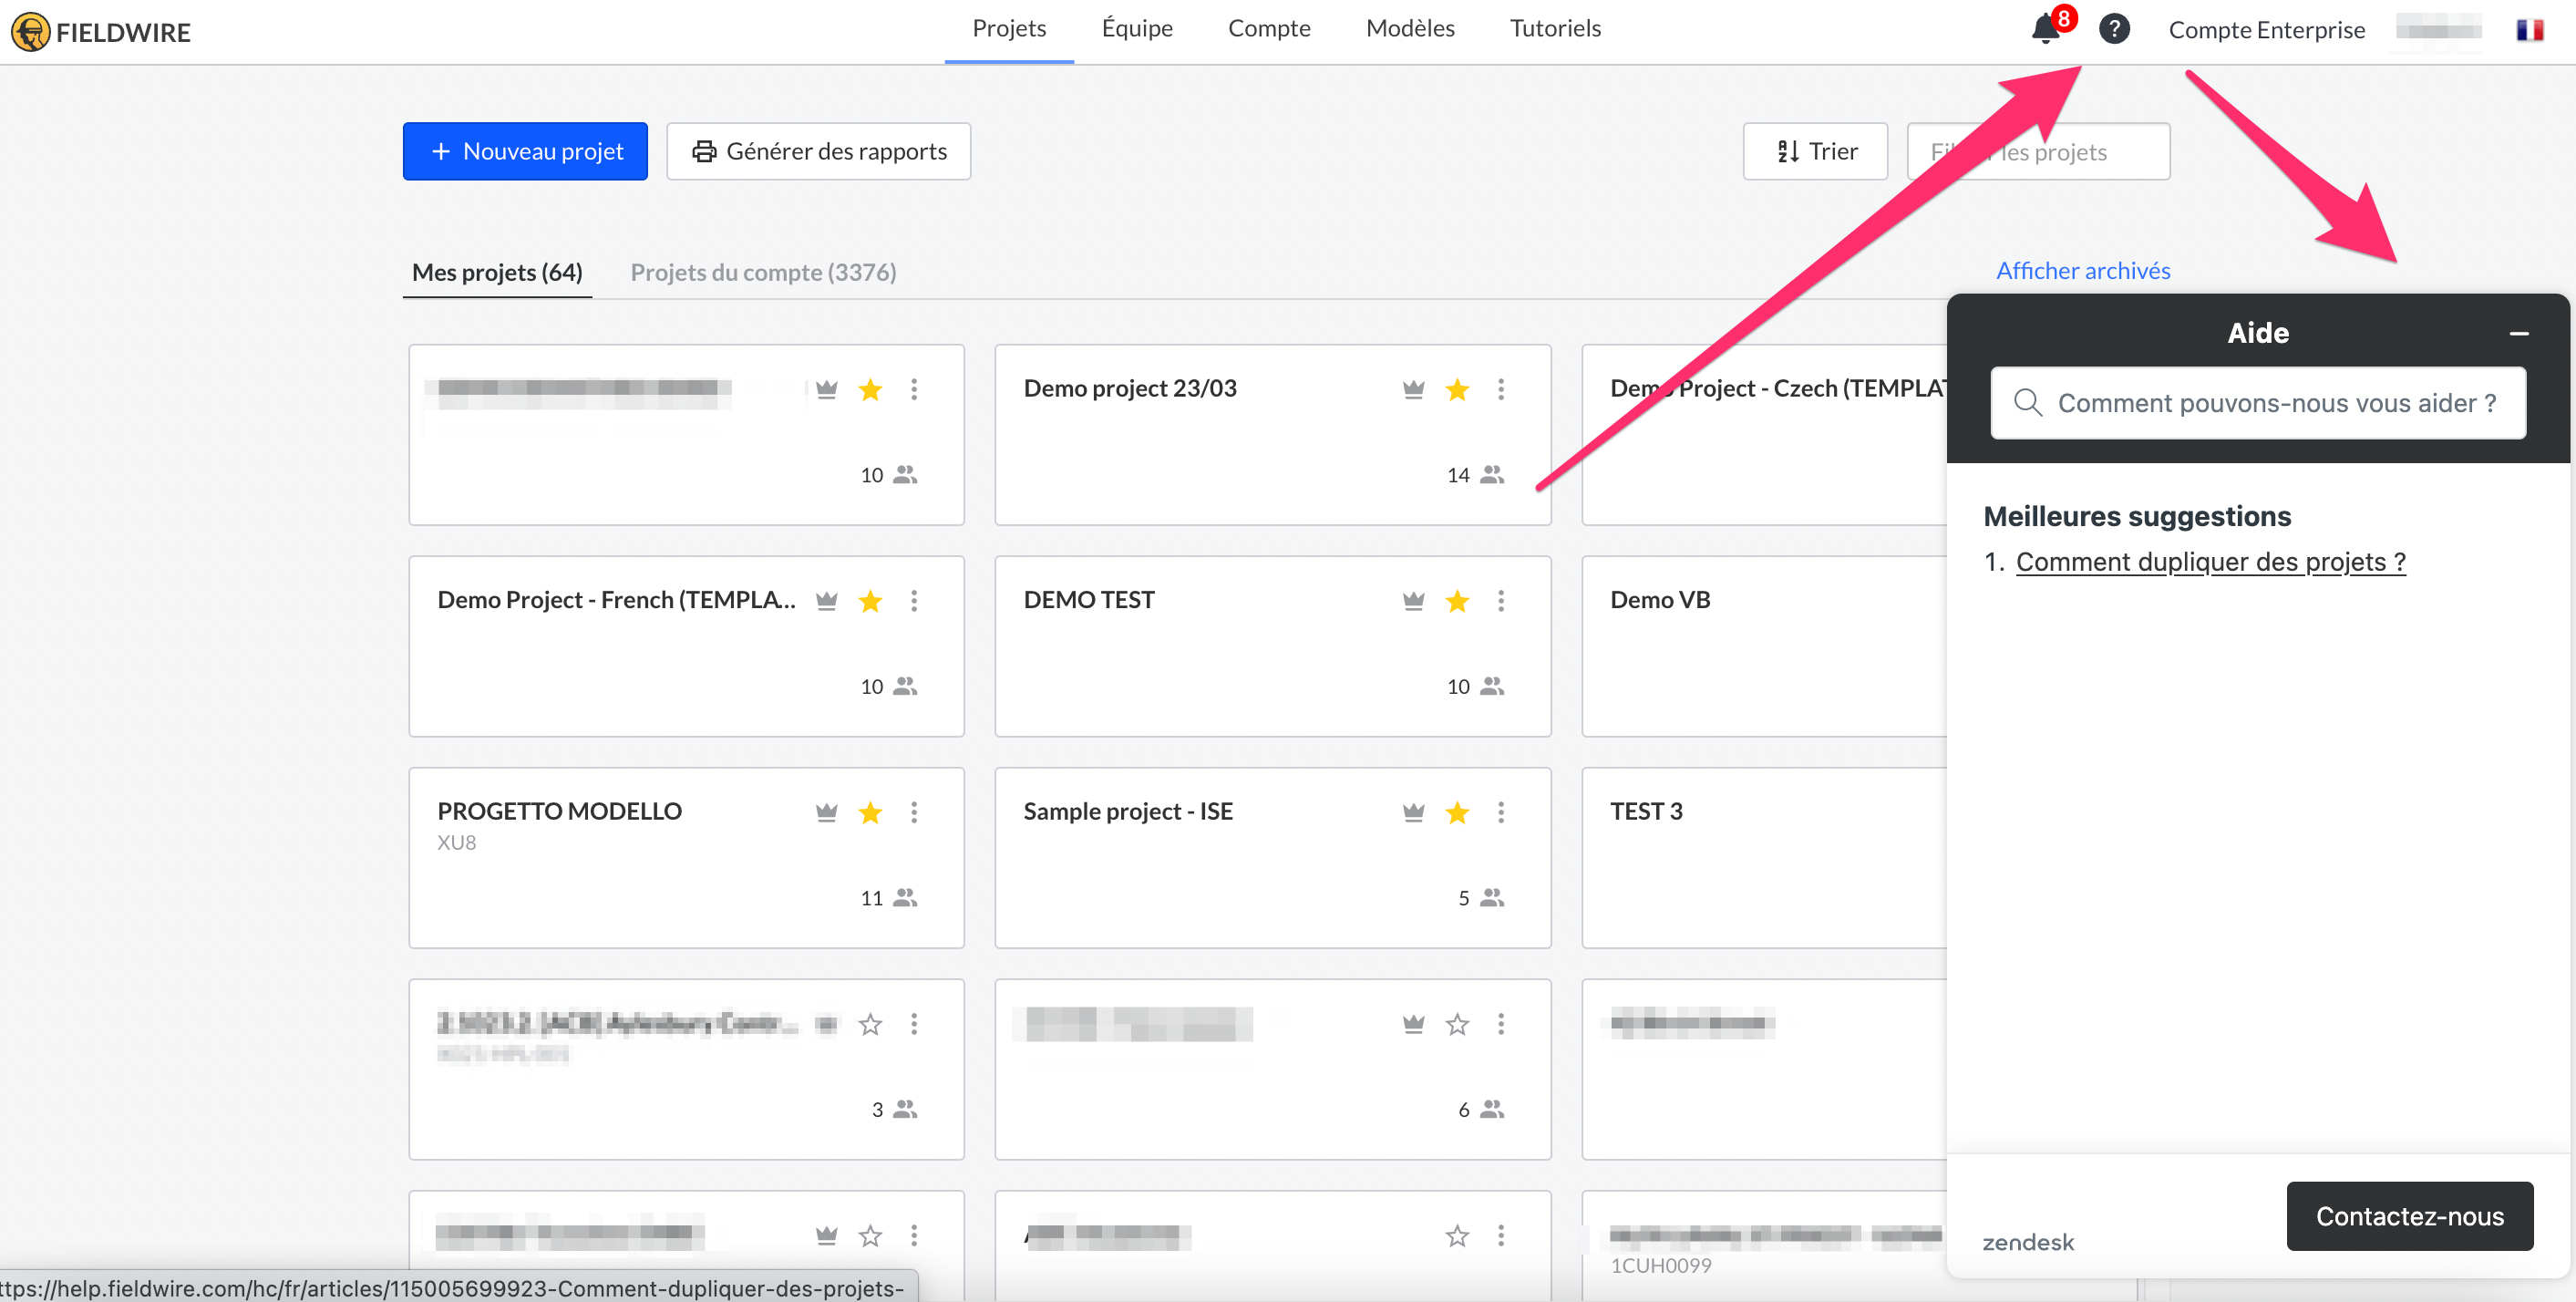Screen dimensions: 2576x1302
Task: Open the Compte Enterprise account menu
Action: [x=2266, y=30]
